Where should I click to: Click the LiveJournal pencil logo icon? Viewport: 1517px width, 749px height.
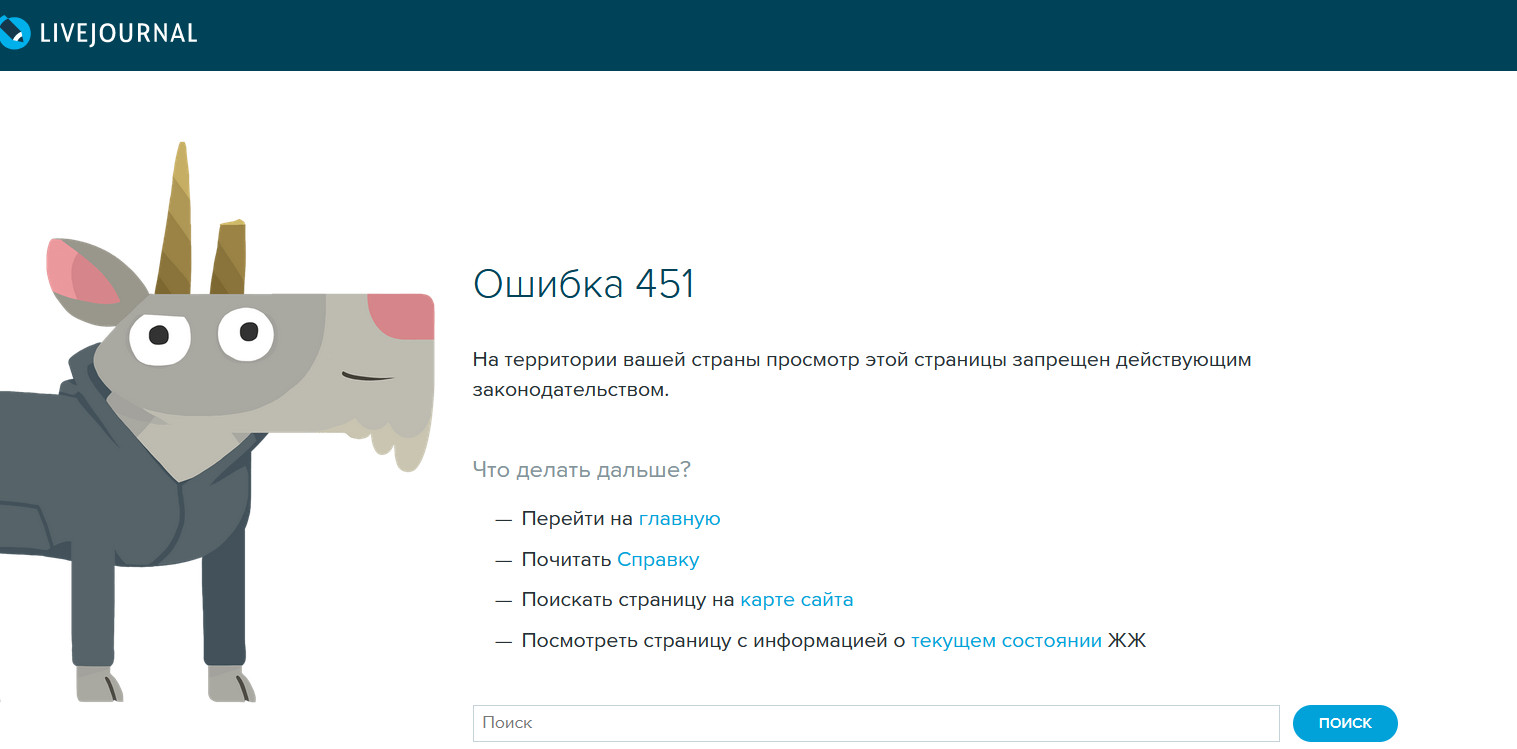point(14,33)
